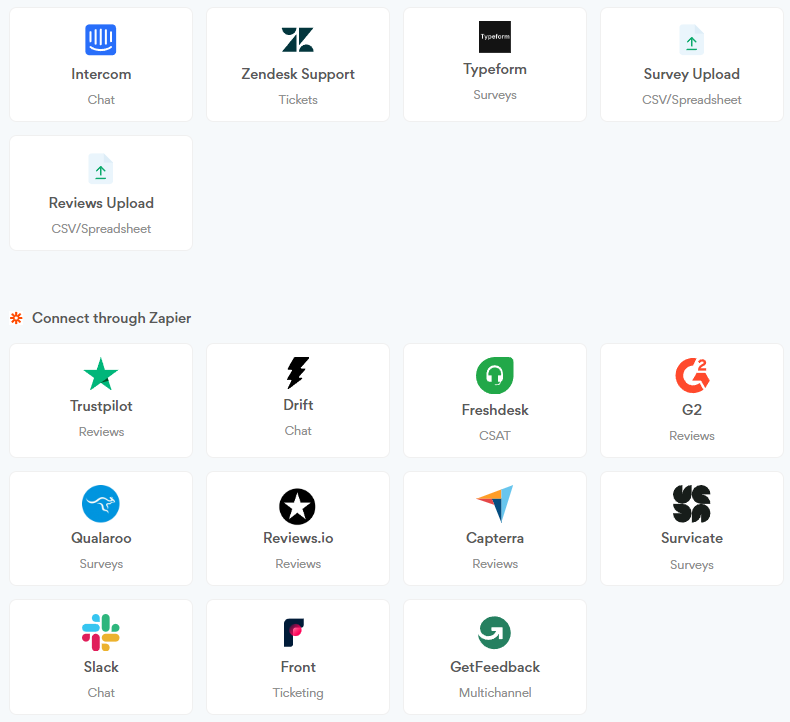
Task: Click the red G2 logo icon
Action: coord(692,375)
